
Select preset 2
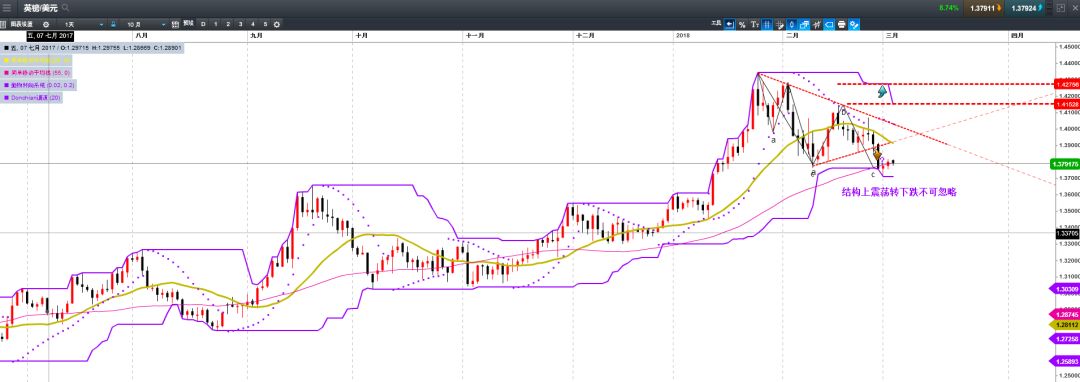pyautogui.click(x=228, y=24)
